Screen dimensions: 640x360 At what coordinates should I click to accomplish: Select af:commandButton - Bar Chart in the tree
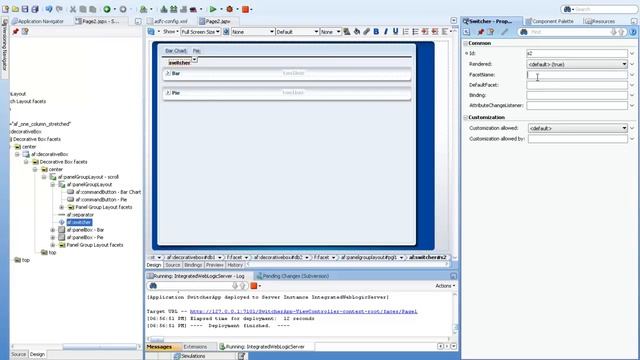tap(108, 192)
